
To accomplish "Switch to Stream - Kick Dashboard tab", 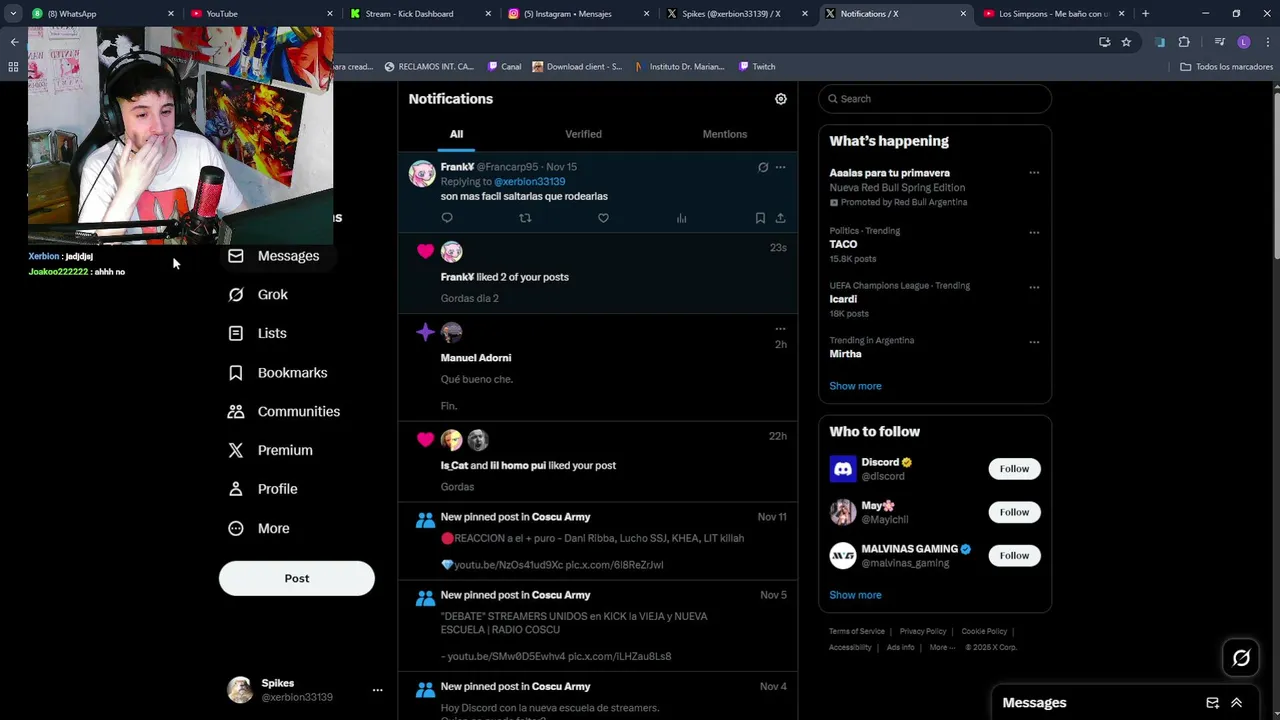I will pos(420,14).
